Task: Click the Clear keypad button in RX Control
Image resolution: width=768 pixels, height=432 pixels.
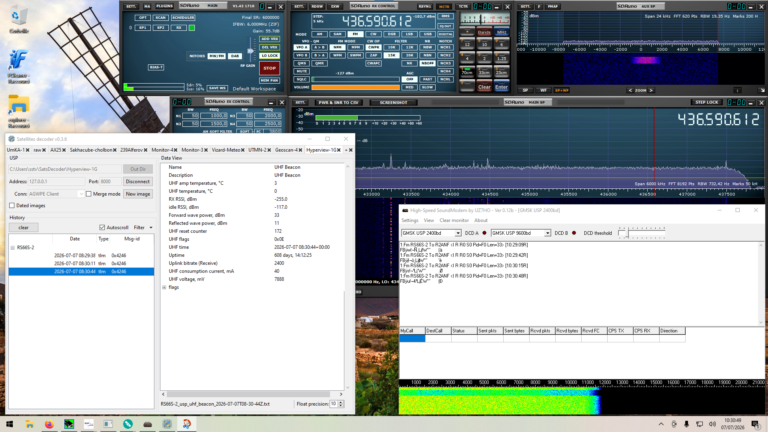Action: click(484, 87)
